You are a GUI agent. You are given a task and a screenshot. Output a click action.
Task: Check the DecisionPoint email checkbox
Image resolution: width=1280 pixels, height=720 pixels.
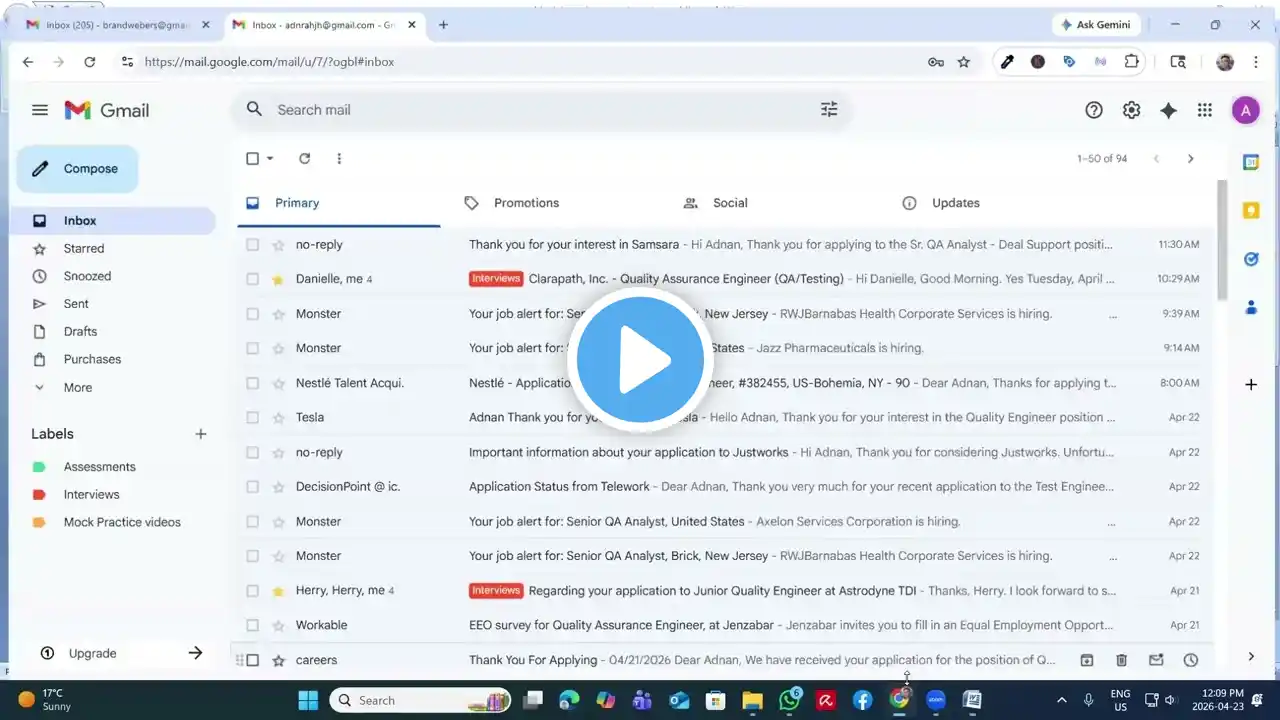click(252, 487)
